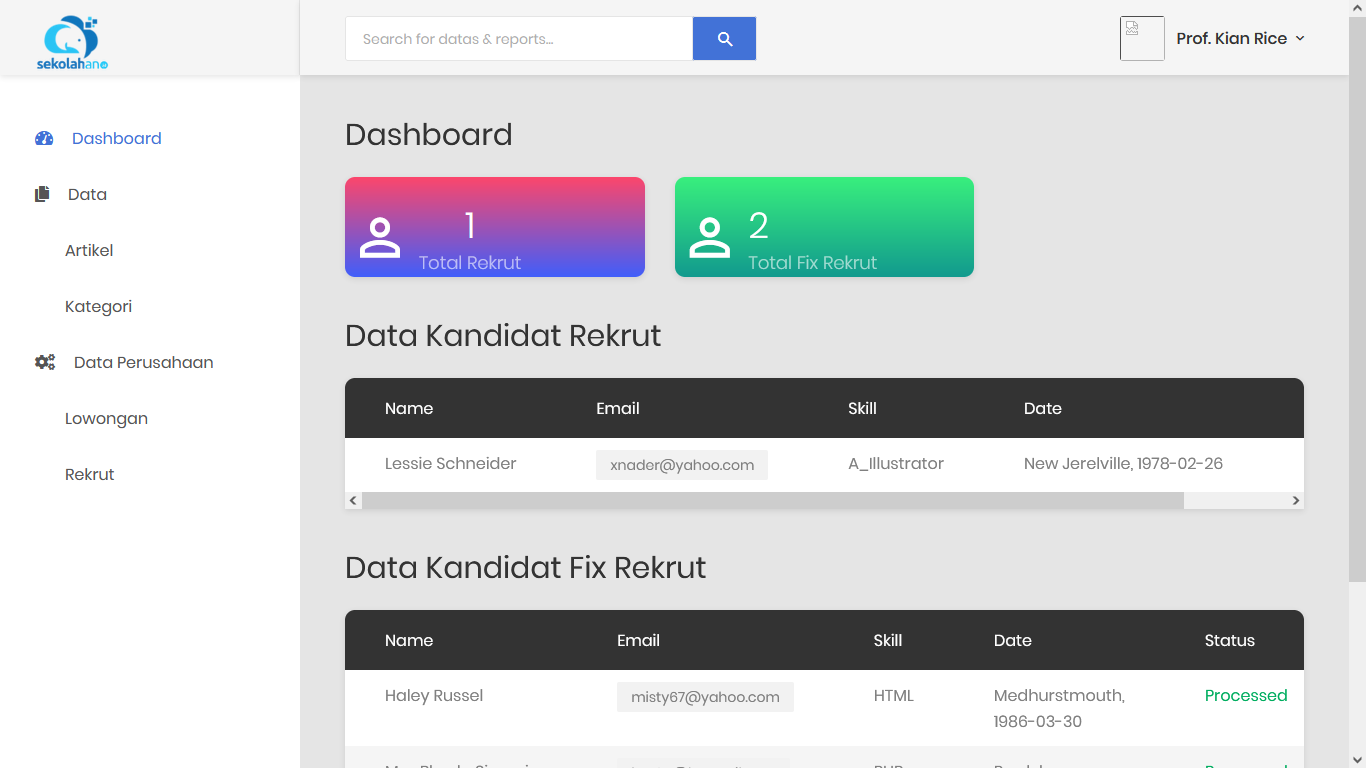Expand the Prof. Kian Rice dropdown chevron

1300,39
